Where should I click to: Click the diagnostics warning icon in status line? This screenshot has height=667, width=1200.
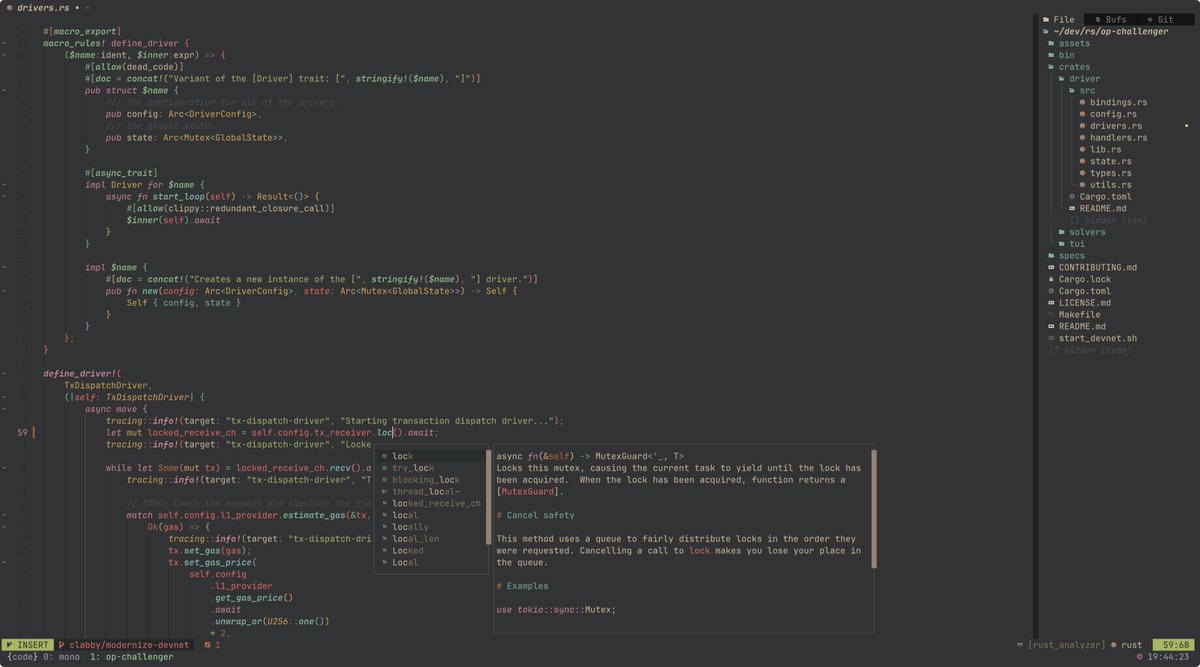tap(208, 645)
